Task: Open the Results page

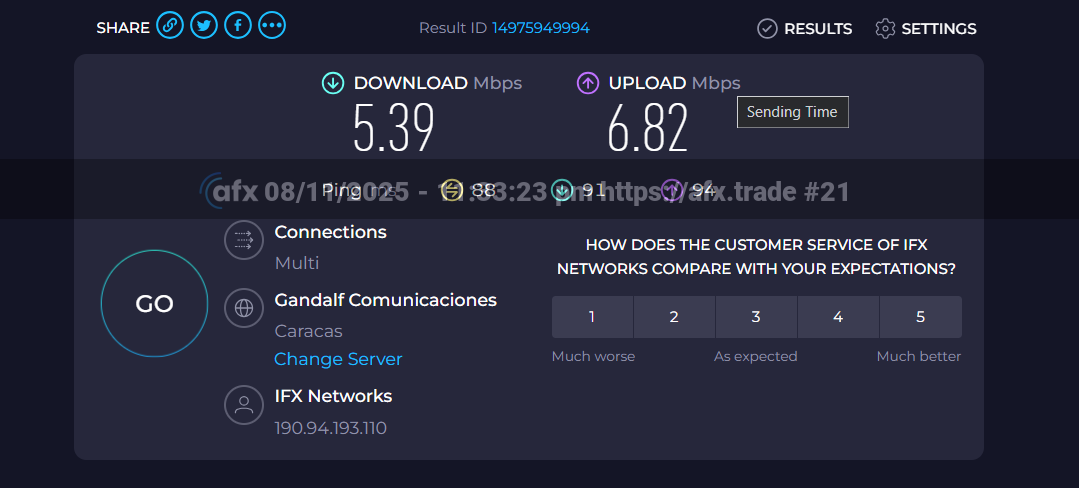Action: (805, 29)
